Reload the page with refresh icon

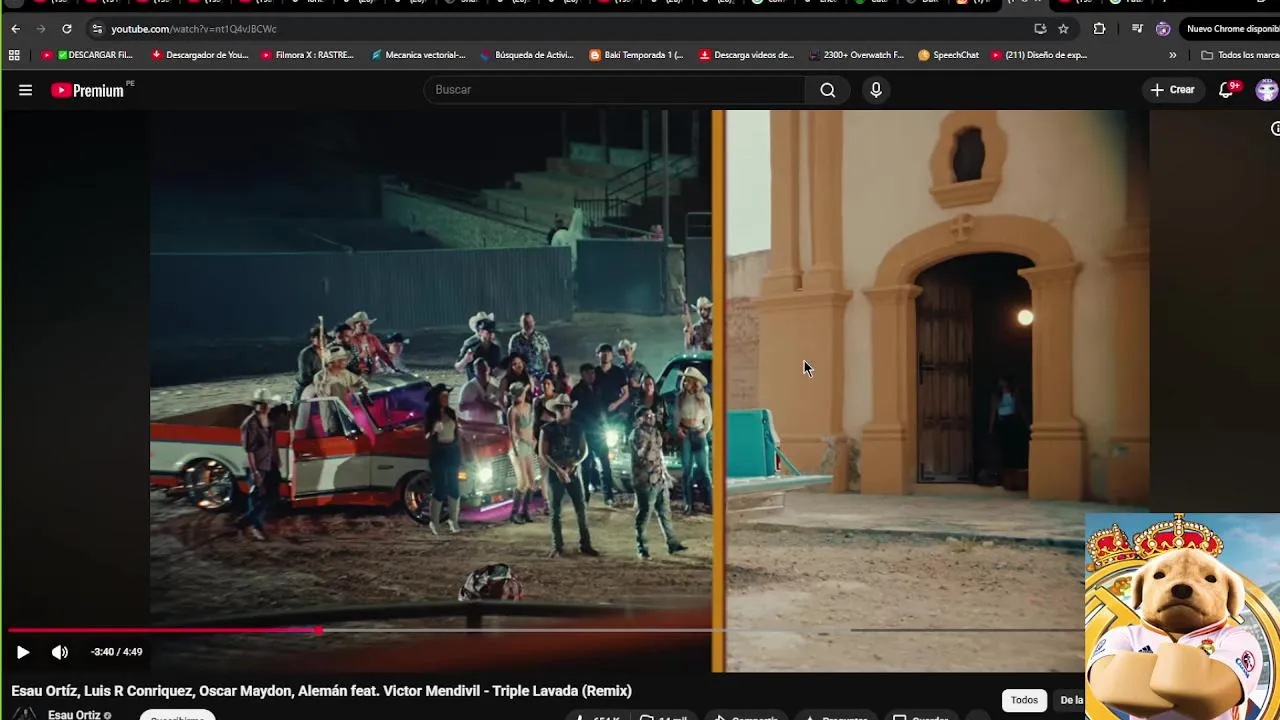tap(67, 29)
